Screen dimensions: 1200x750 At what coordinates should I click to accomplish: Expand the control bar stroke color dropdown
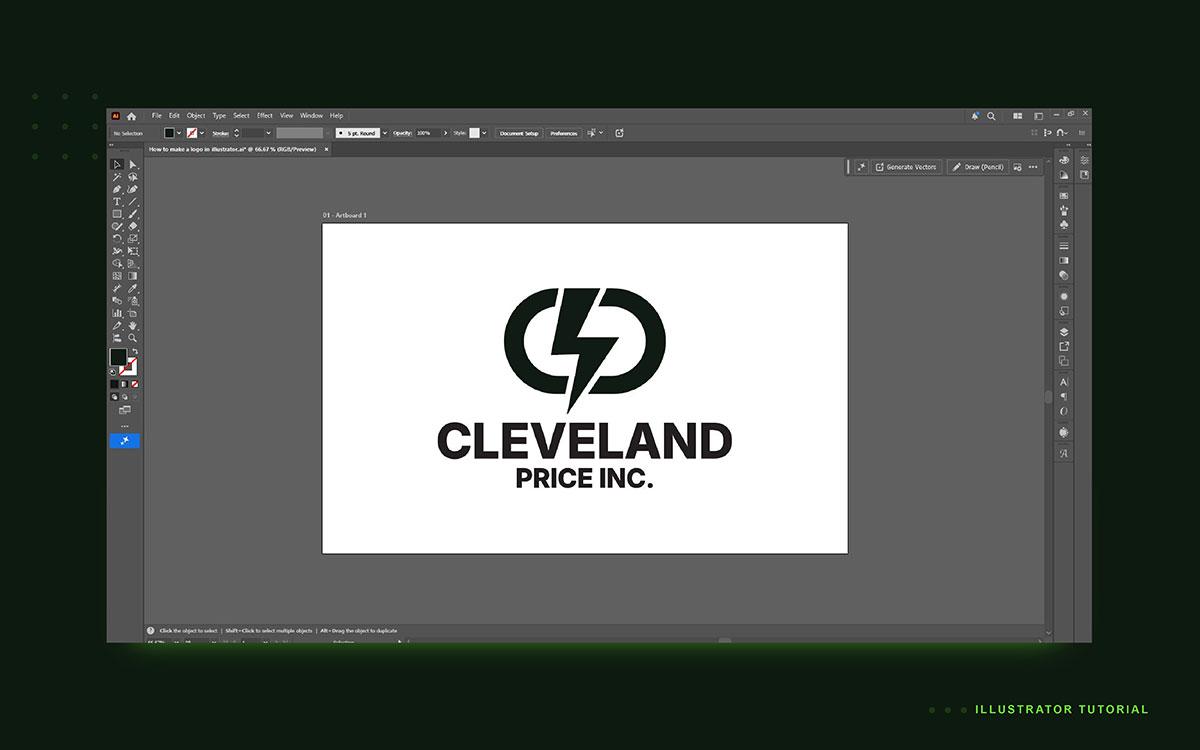click(202, 133)
